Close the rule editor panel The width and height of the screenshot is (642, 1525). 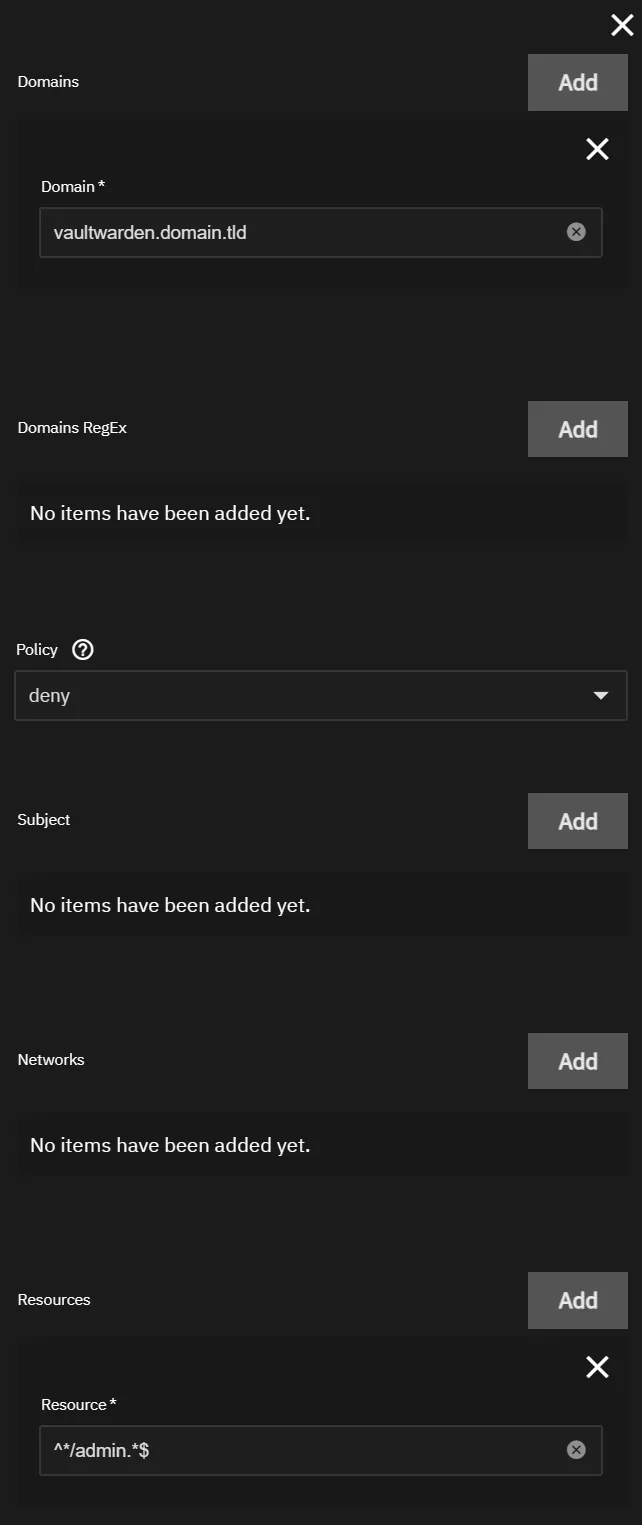pos(622,26)
